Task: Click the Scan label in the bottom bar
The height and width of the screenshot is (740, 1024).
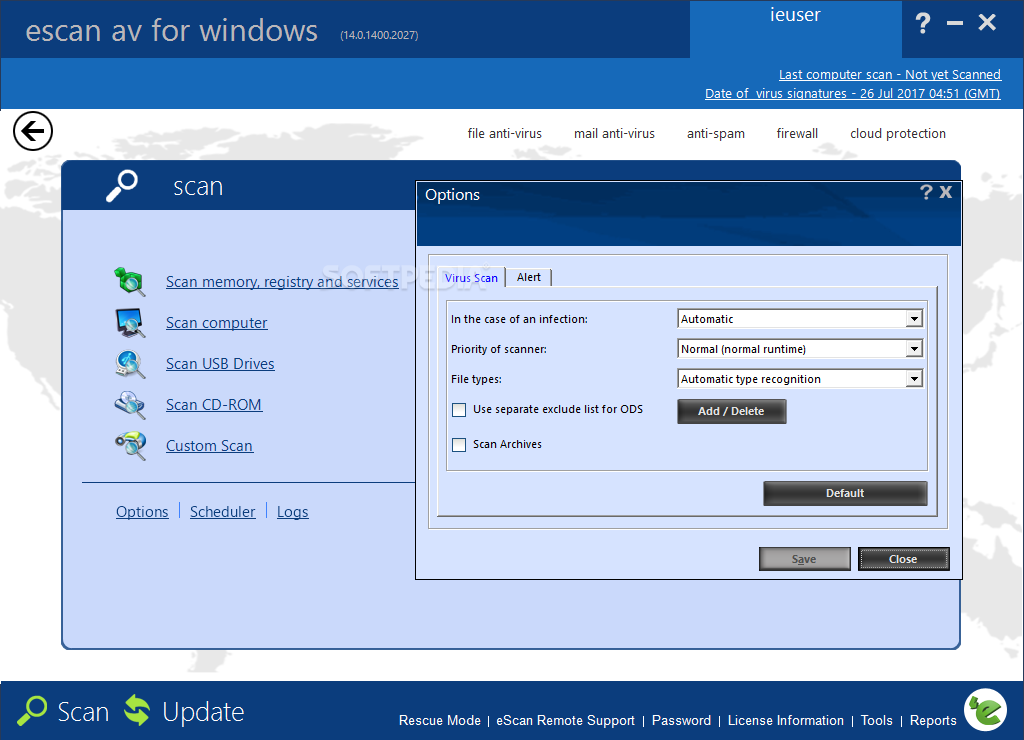Action: (83, 712)
